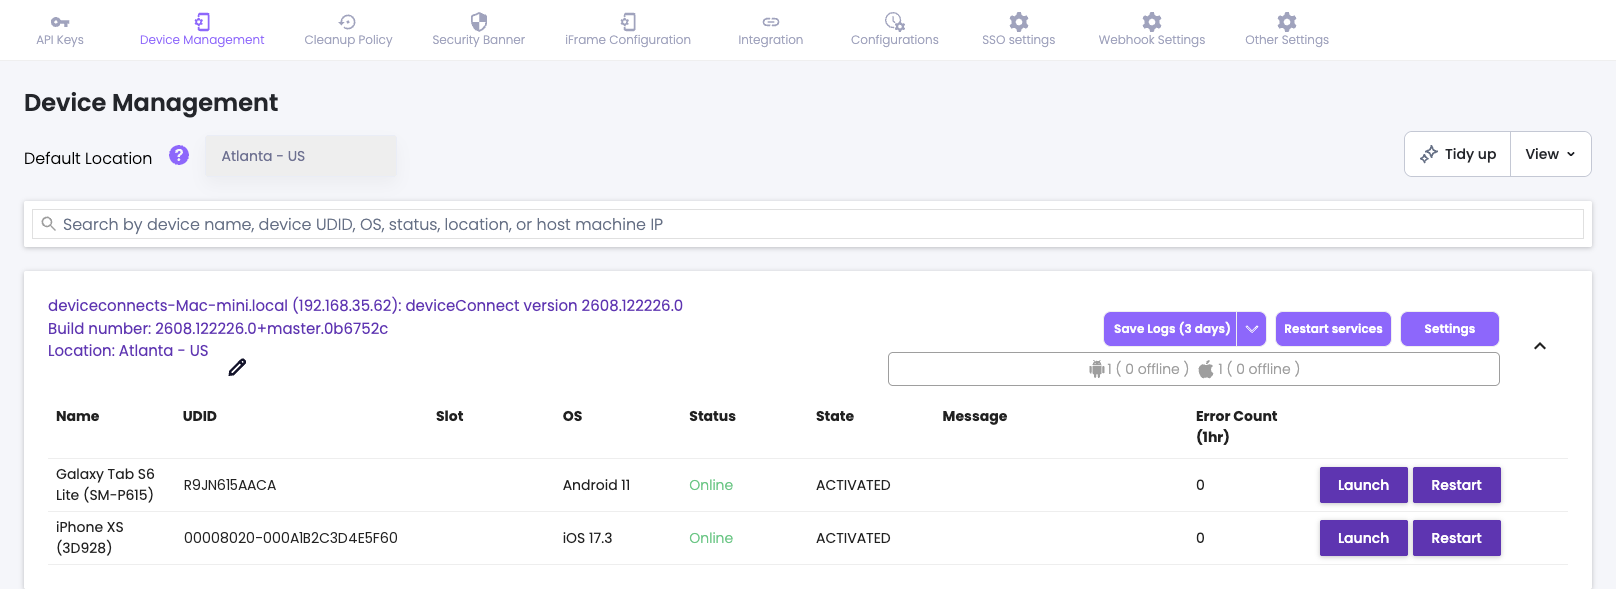The image size is (1616, 589).
Task: Open the API Keys tab
Action: (x=60, y=30)
